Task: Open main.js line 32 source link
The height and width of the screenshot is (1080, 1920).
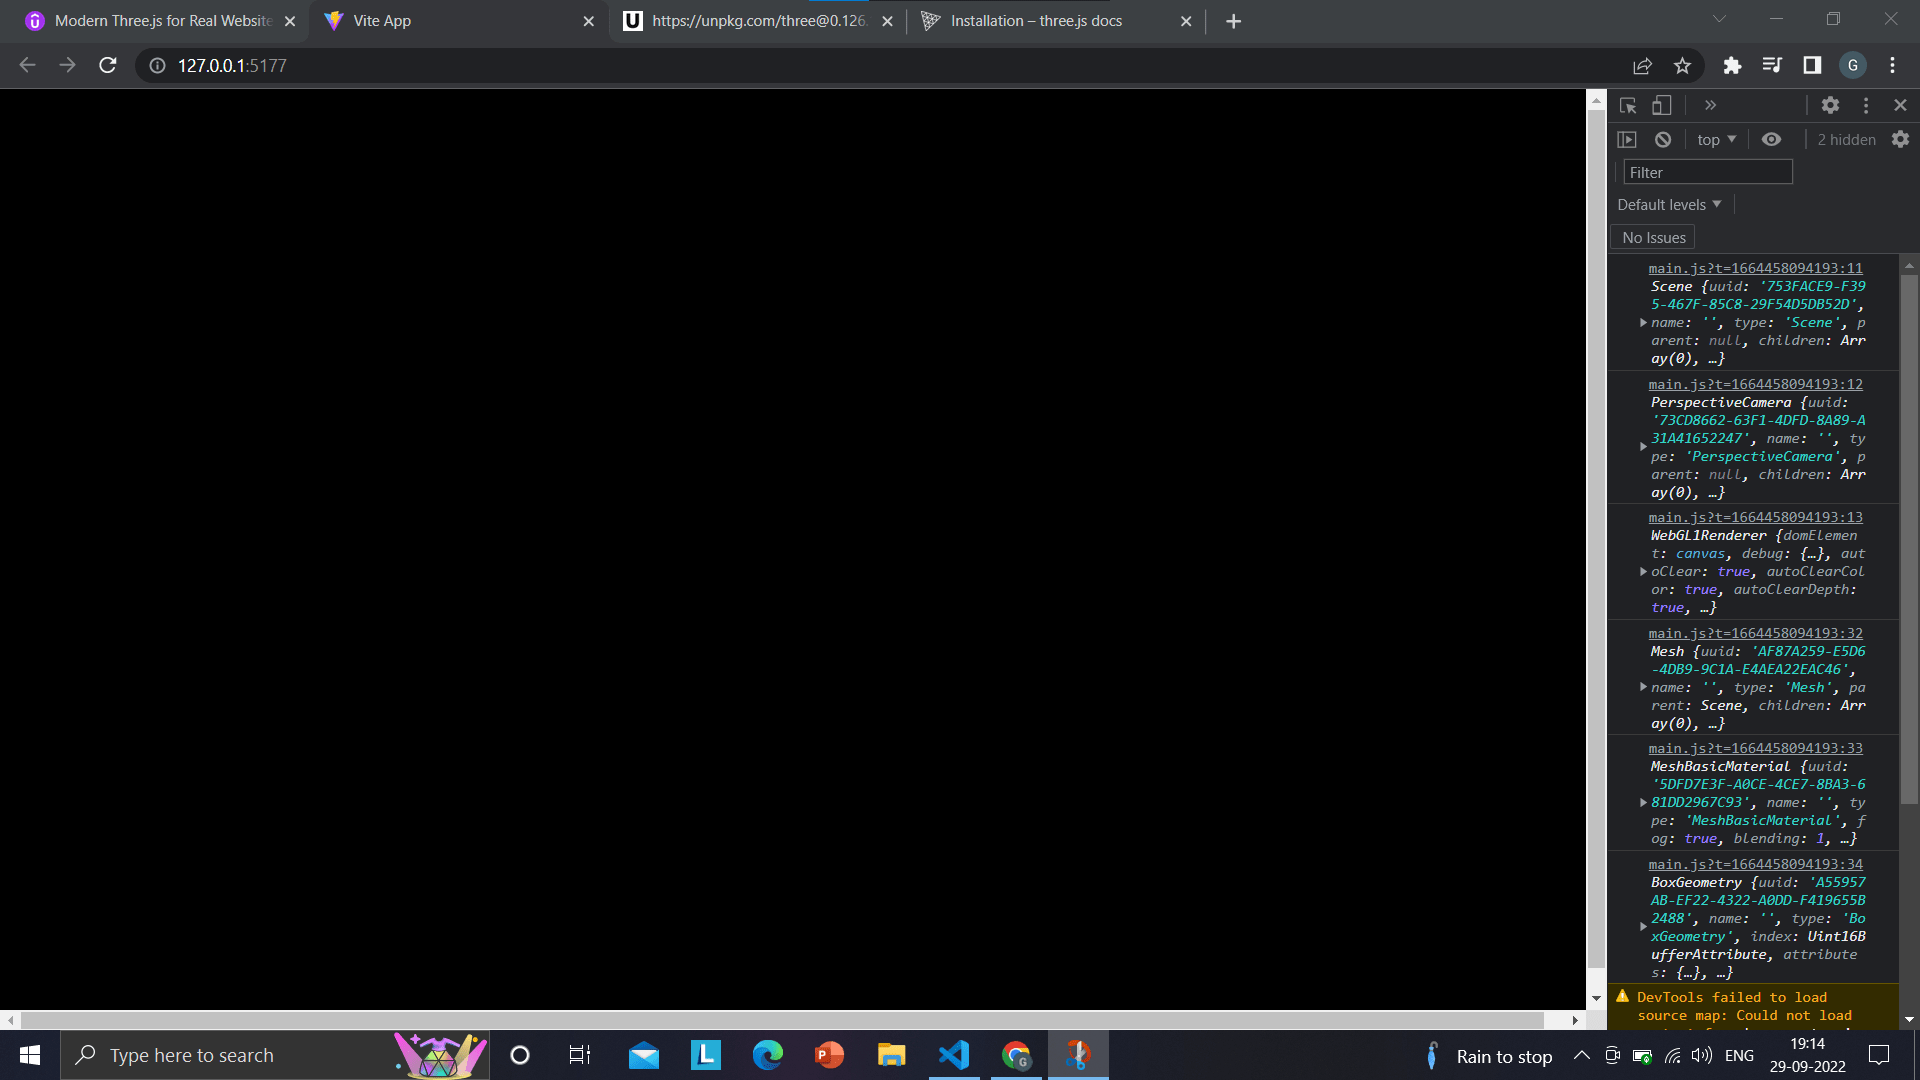Action: point(1755,633)
